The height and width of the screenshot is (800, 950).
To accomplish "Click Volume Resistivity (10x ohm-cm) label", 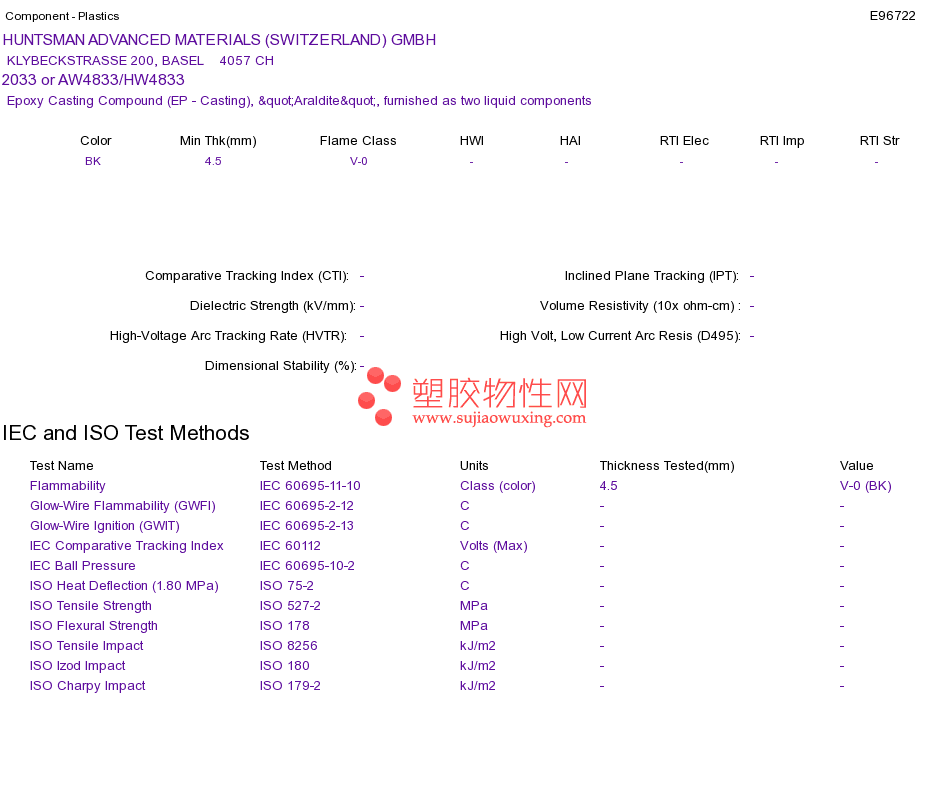I will pyautogui.click(x=640, y=306).
